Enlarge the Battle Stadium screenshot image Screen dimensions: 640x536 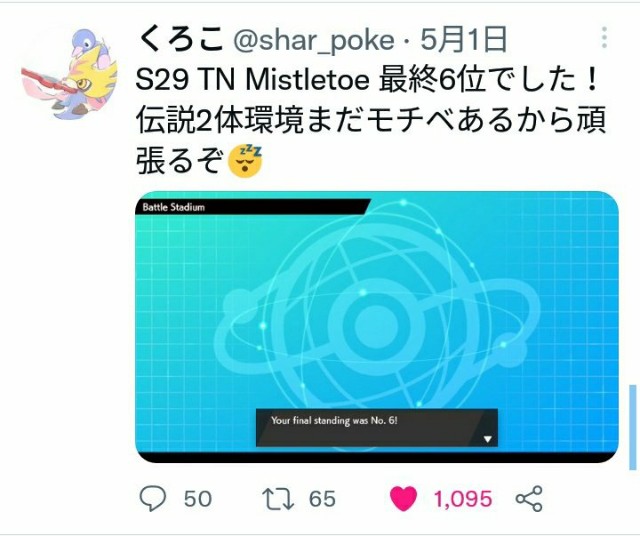[377, 327]
